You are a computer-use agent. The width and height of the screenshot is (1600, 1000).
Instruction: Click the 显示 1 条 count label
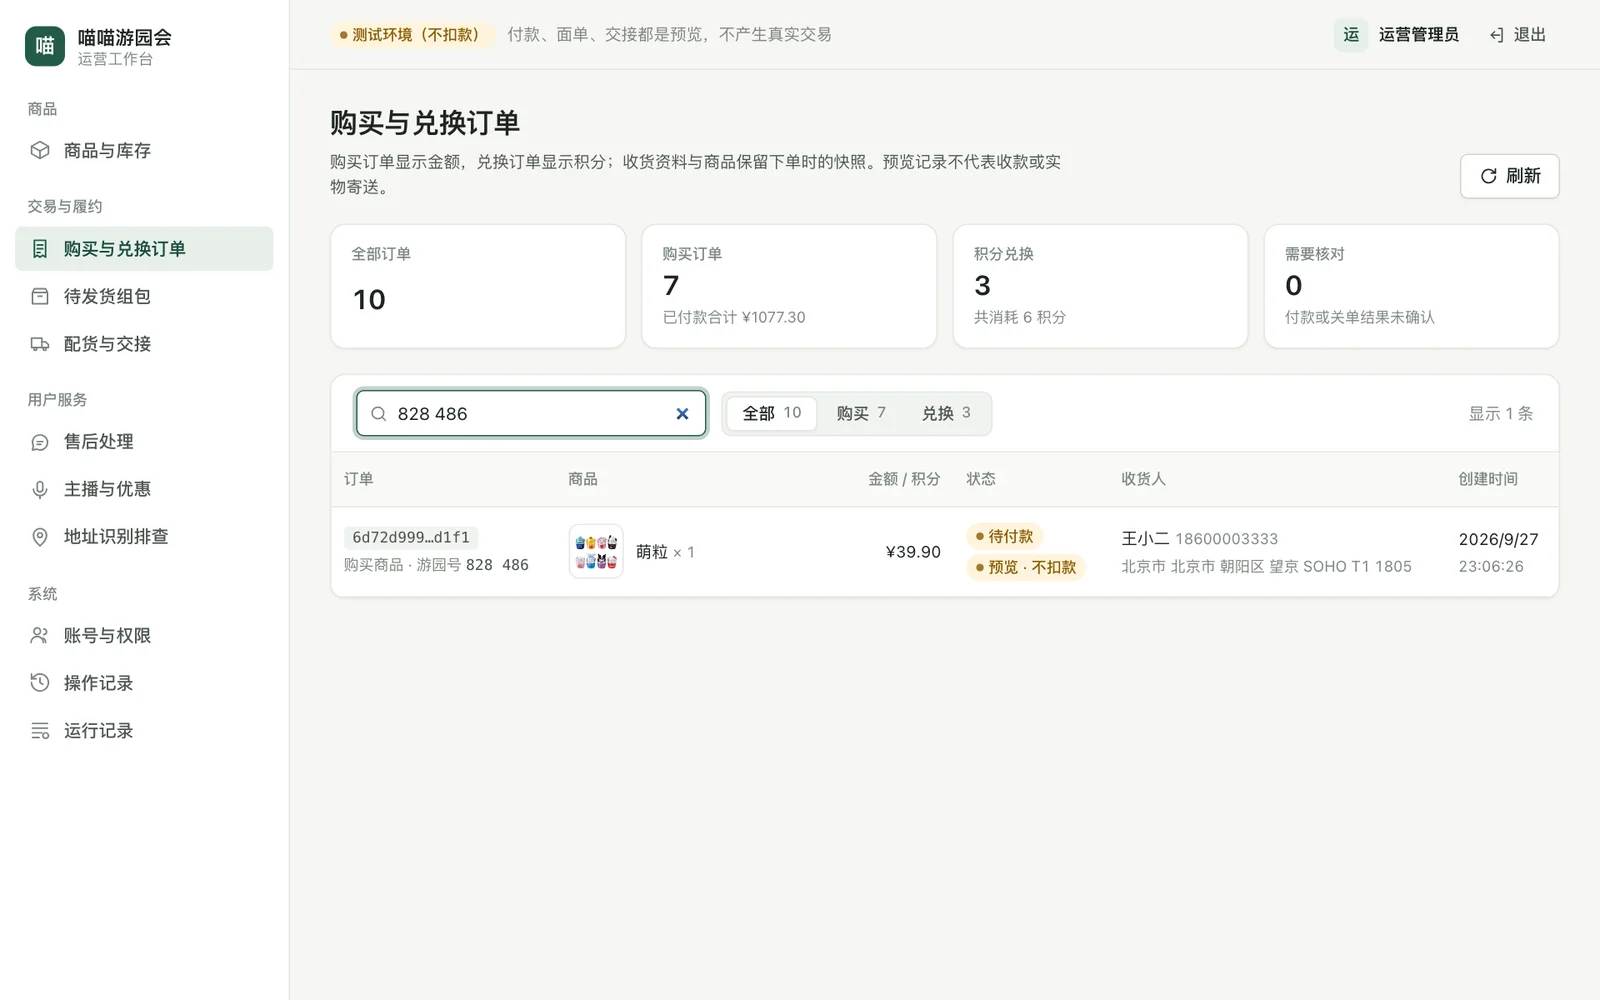1500,414
